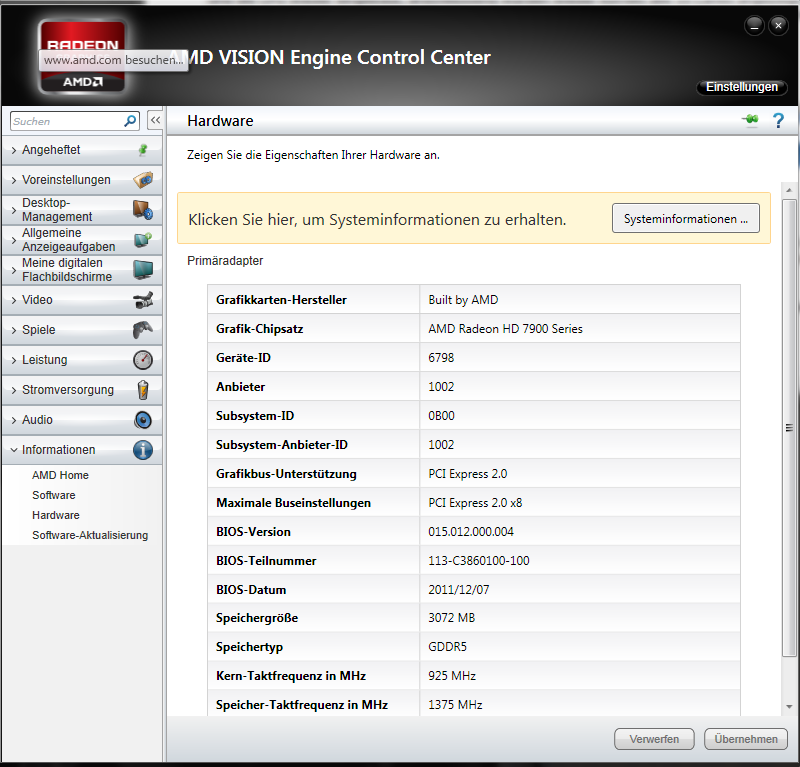This screenshot has height=767, width=800.
Task: Open the Software information page
Action: (54, 495)
